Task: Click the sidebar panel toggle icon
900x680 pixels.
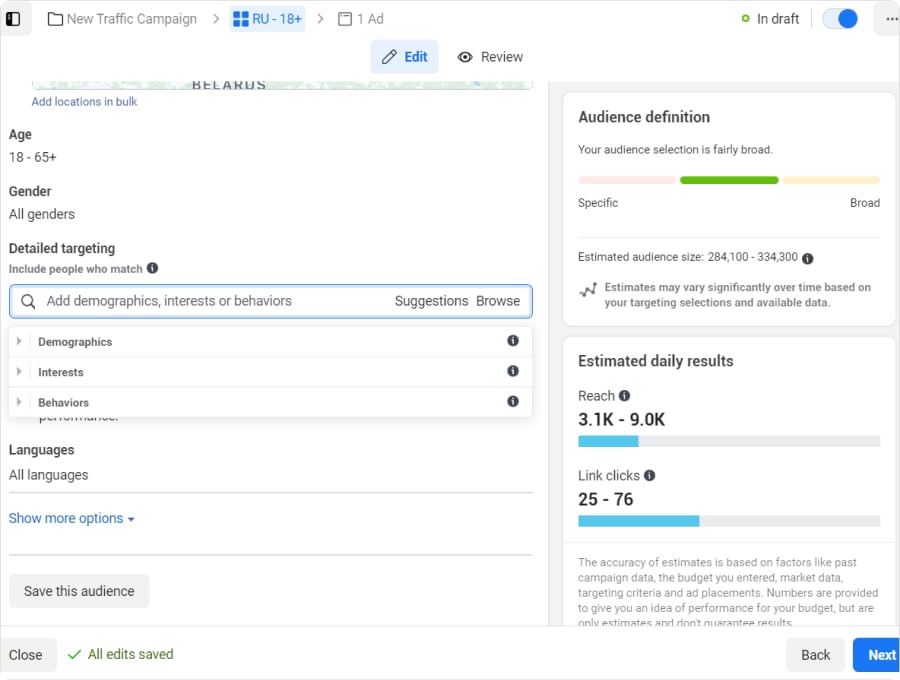Action: tap(13, 19)
